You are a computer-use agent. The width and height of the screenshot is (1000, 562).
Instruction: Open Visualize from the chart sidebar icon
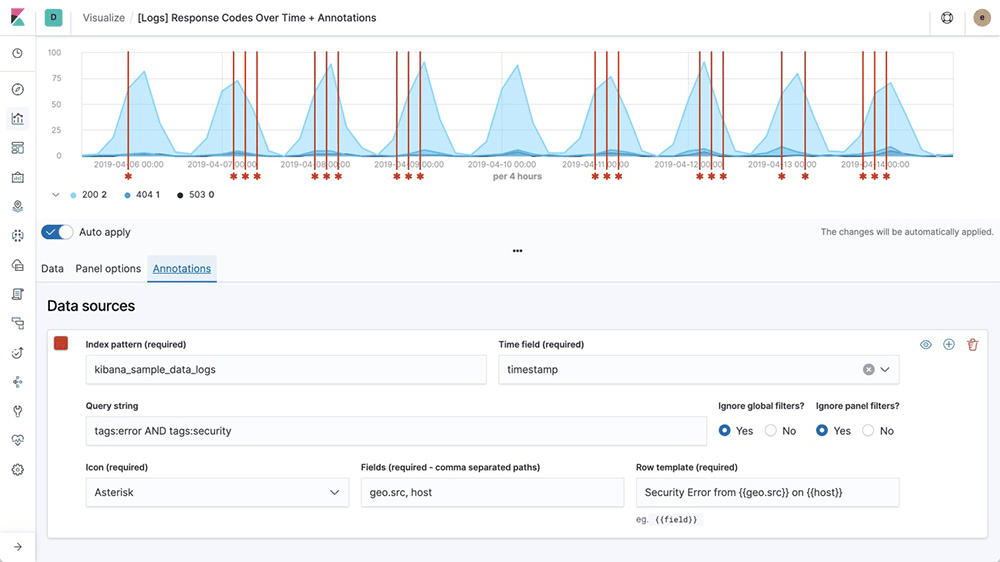coord(17,119)
